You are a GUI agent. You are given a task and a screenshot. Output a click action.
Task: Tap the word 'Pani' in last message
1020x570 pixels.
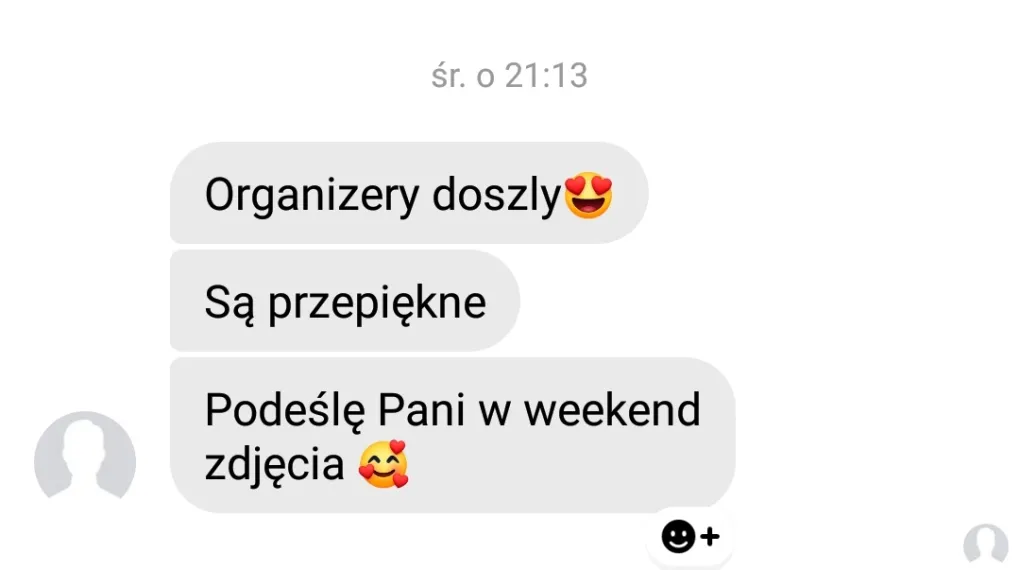pos(422,410)
